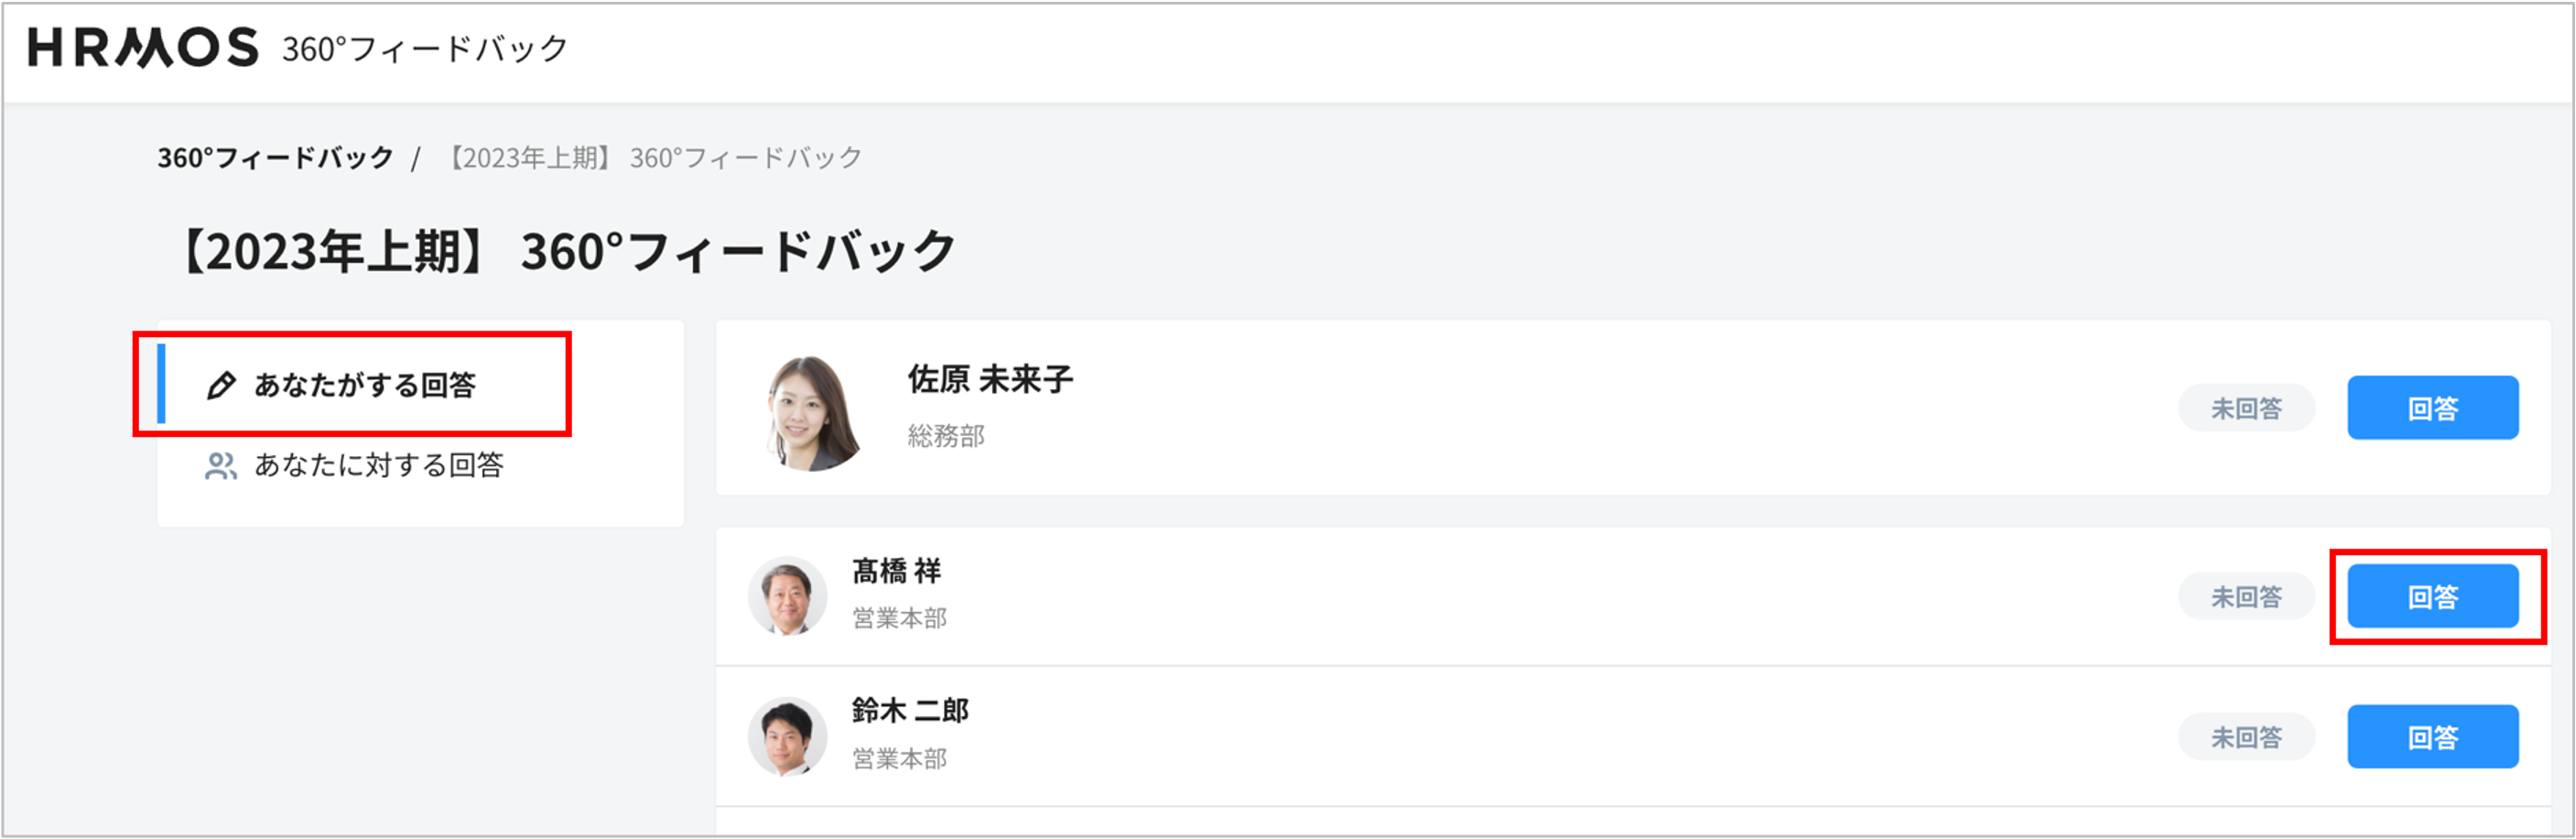This screenshot has width=2576, height=839.
Task: Select the name 鈴木 二郎
Action: pyautogui.click(x=910, y=711)
